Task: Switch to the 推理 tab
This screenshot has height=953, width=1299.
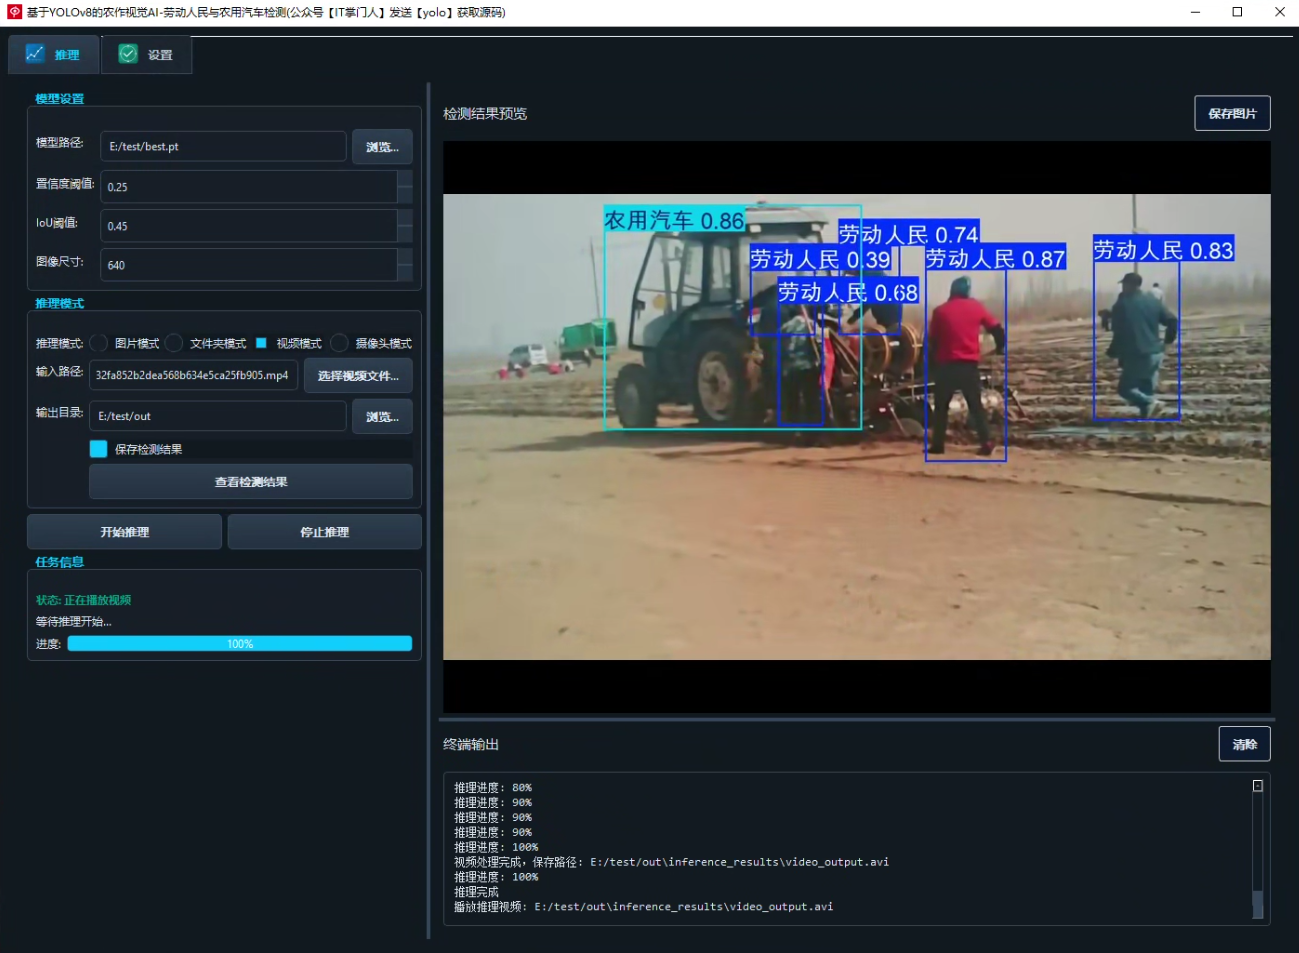Action: [x=54, y=54]
